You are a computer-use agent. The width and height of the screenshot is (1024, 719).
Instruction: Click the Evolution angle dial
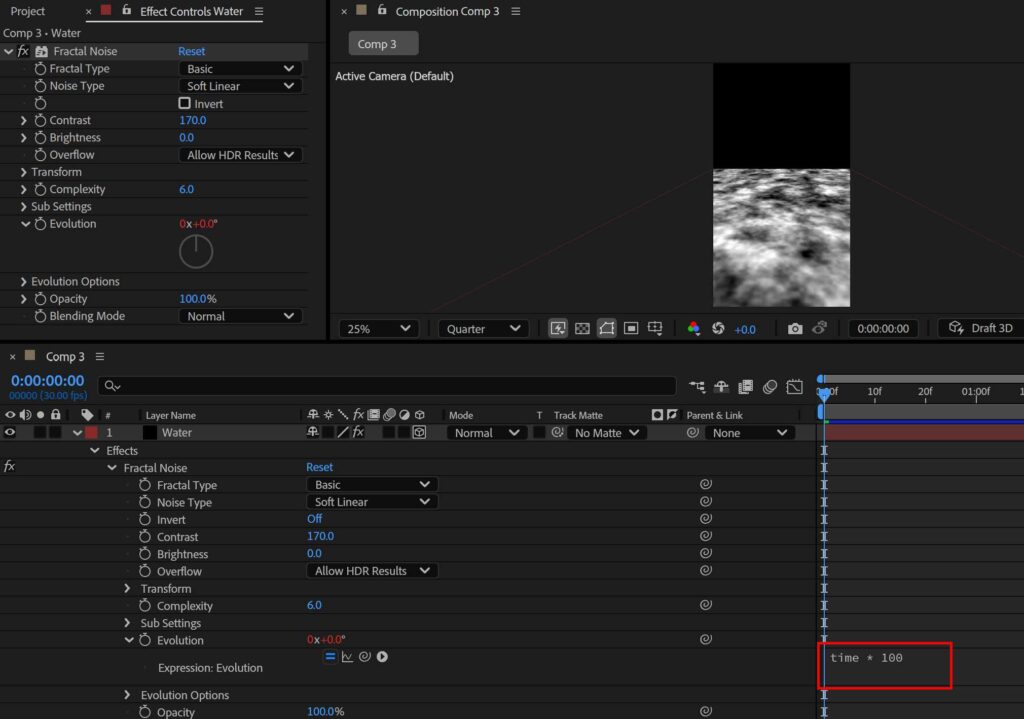pos(196,251)
